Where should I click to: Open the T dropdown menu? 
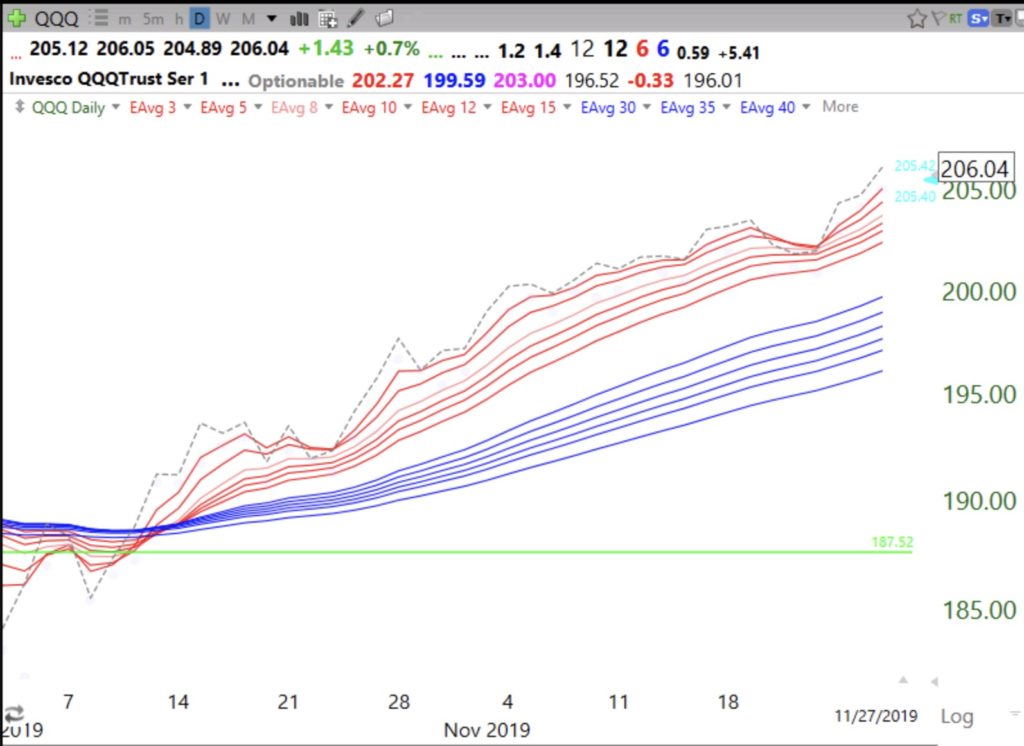pyautogui.click(x=1002, y=18)
